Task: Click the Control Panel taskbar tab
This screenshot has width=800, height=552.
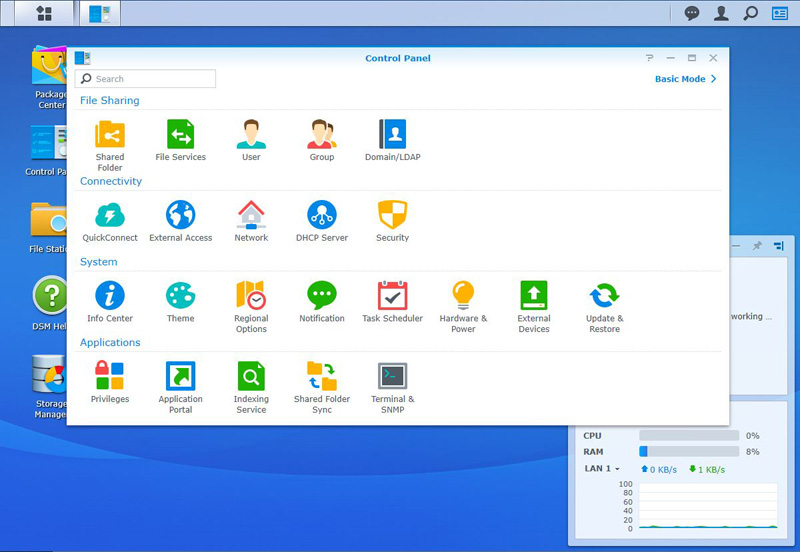Action: click(99, 13)
